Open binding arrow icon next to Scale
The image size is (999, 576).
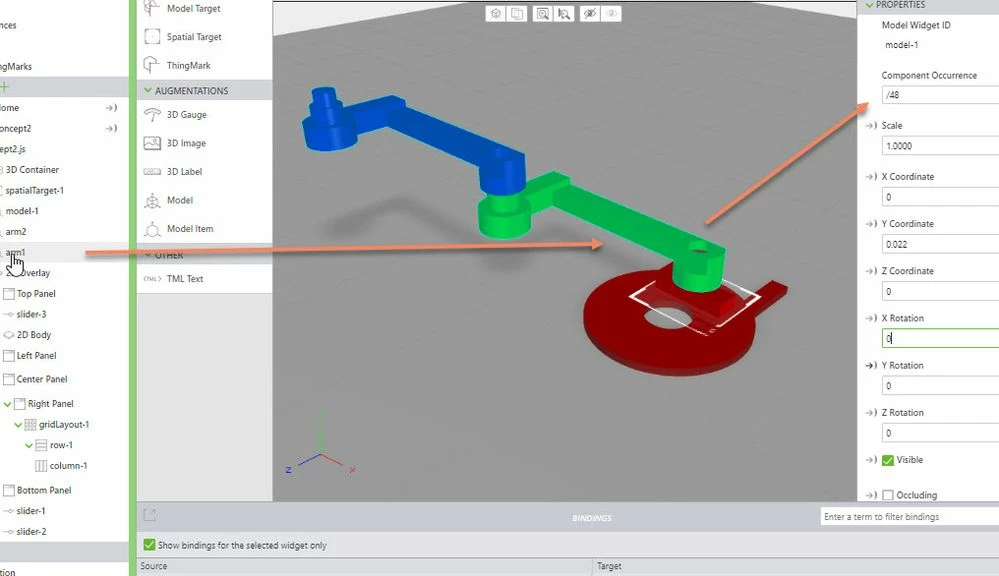871,126
